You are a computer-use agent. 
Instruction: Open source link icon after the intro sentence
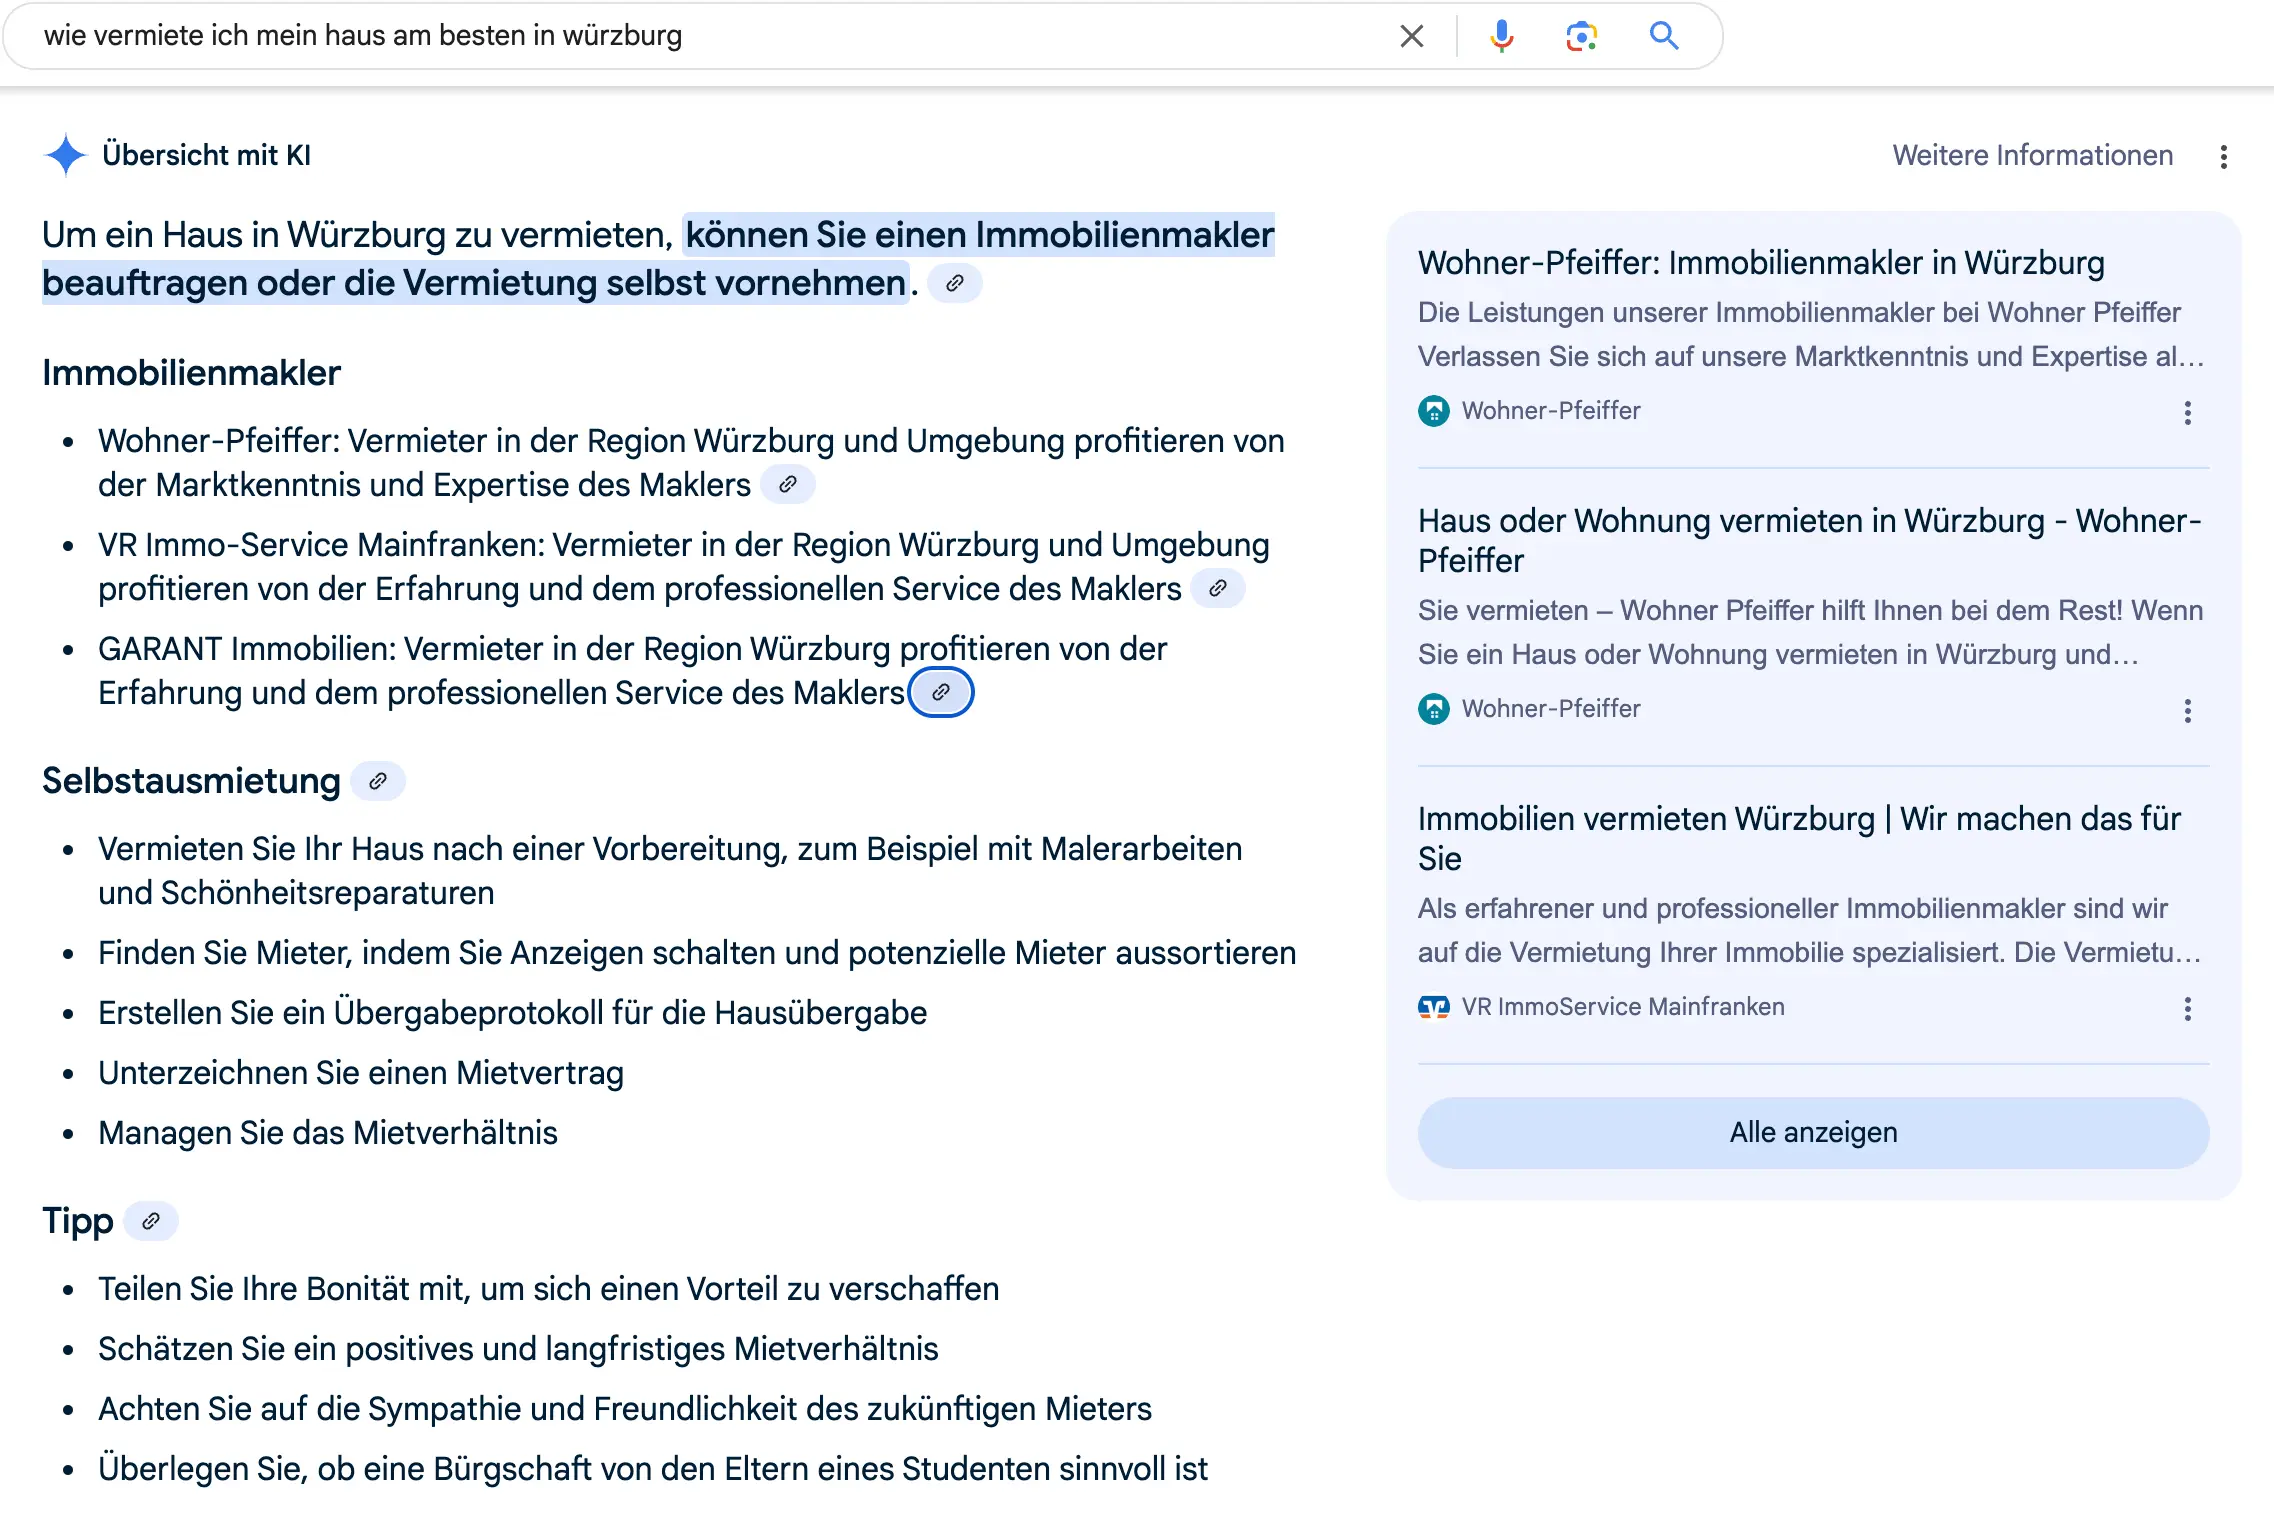pyautogui.click(x=955, y=283)
